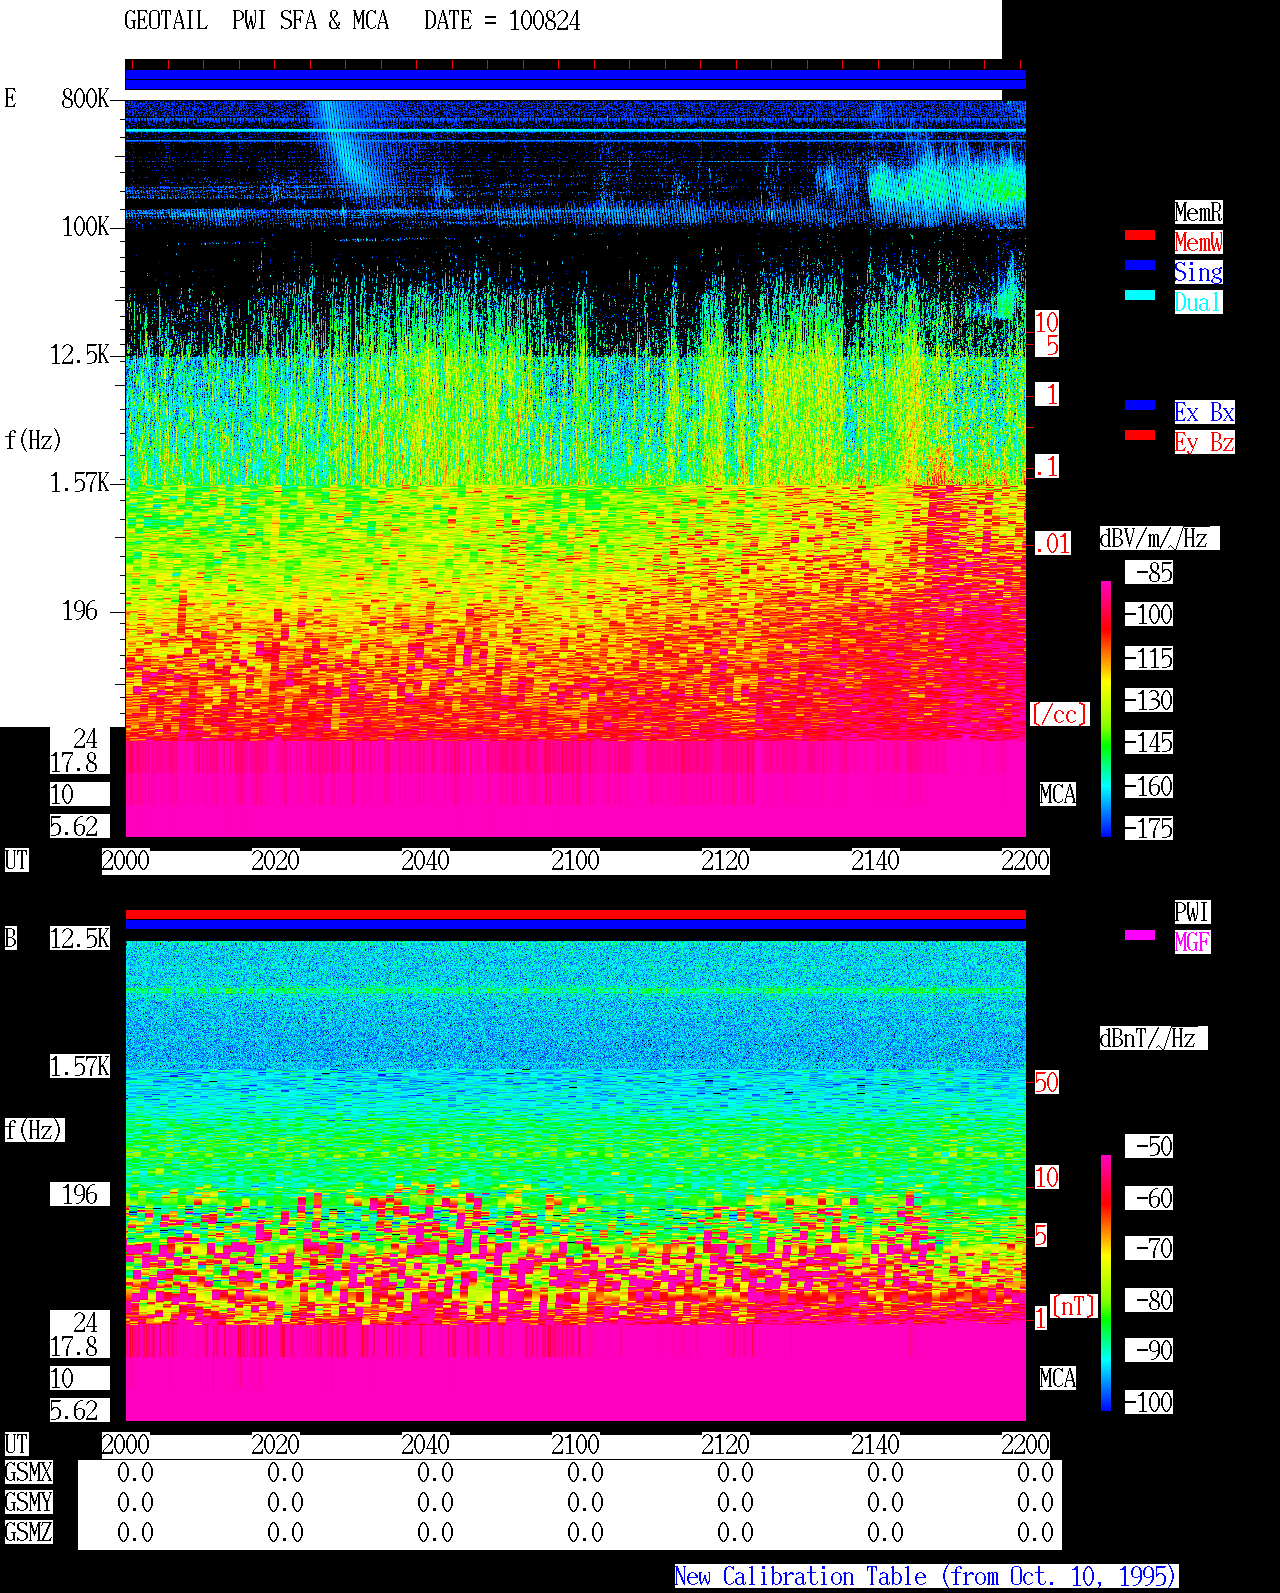Click the red '.01' density scale label

pyautogui.click(x=1052, y=544)
